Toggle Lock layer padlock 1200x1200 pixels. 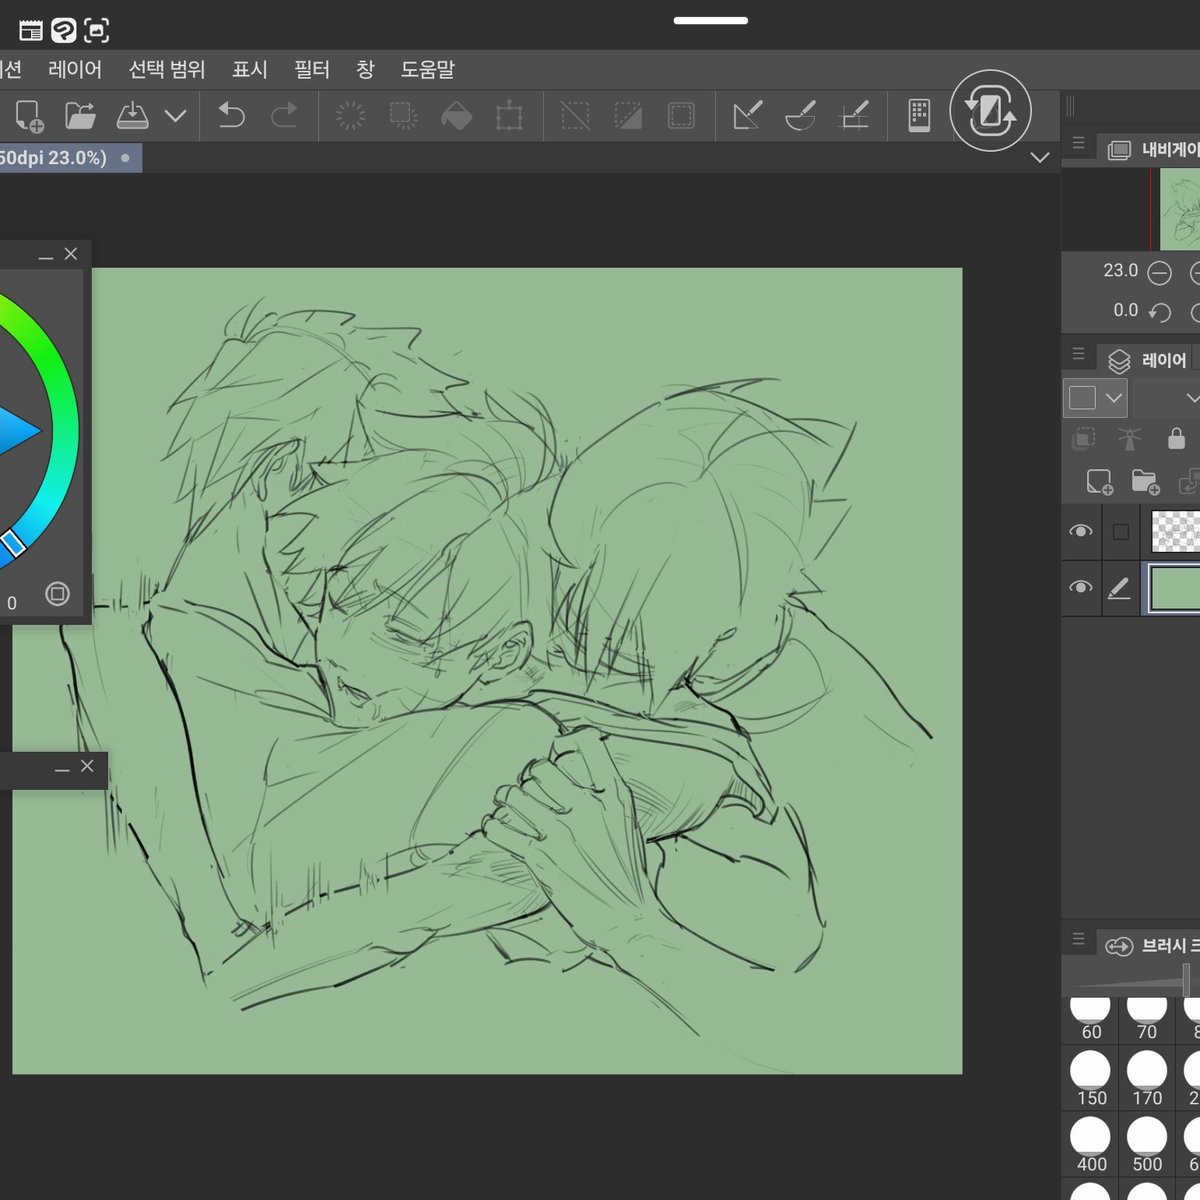pos(1176,438)
